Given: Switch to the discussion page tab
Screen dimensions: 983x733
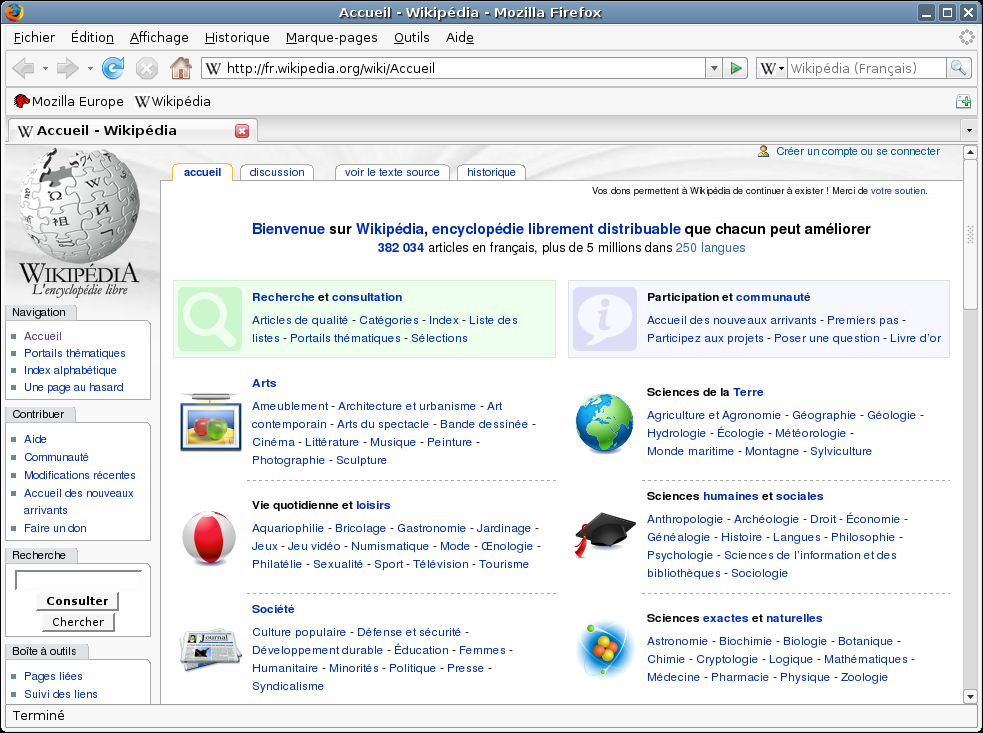Looking at the screenshot, I should click(276, 172).
